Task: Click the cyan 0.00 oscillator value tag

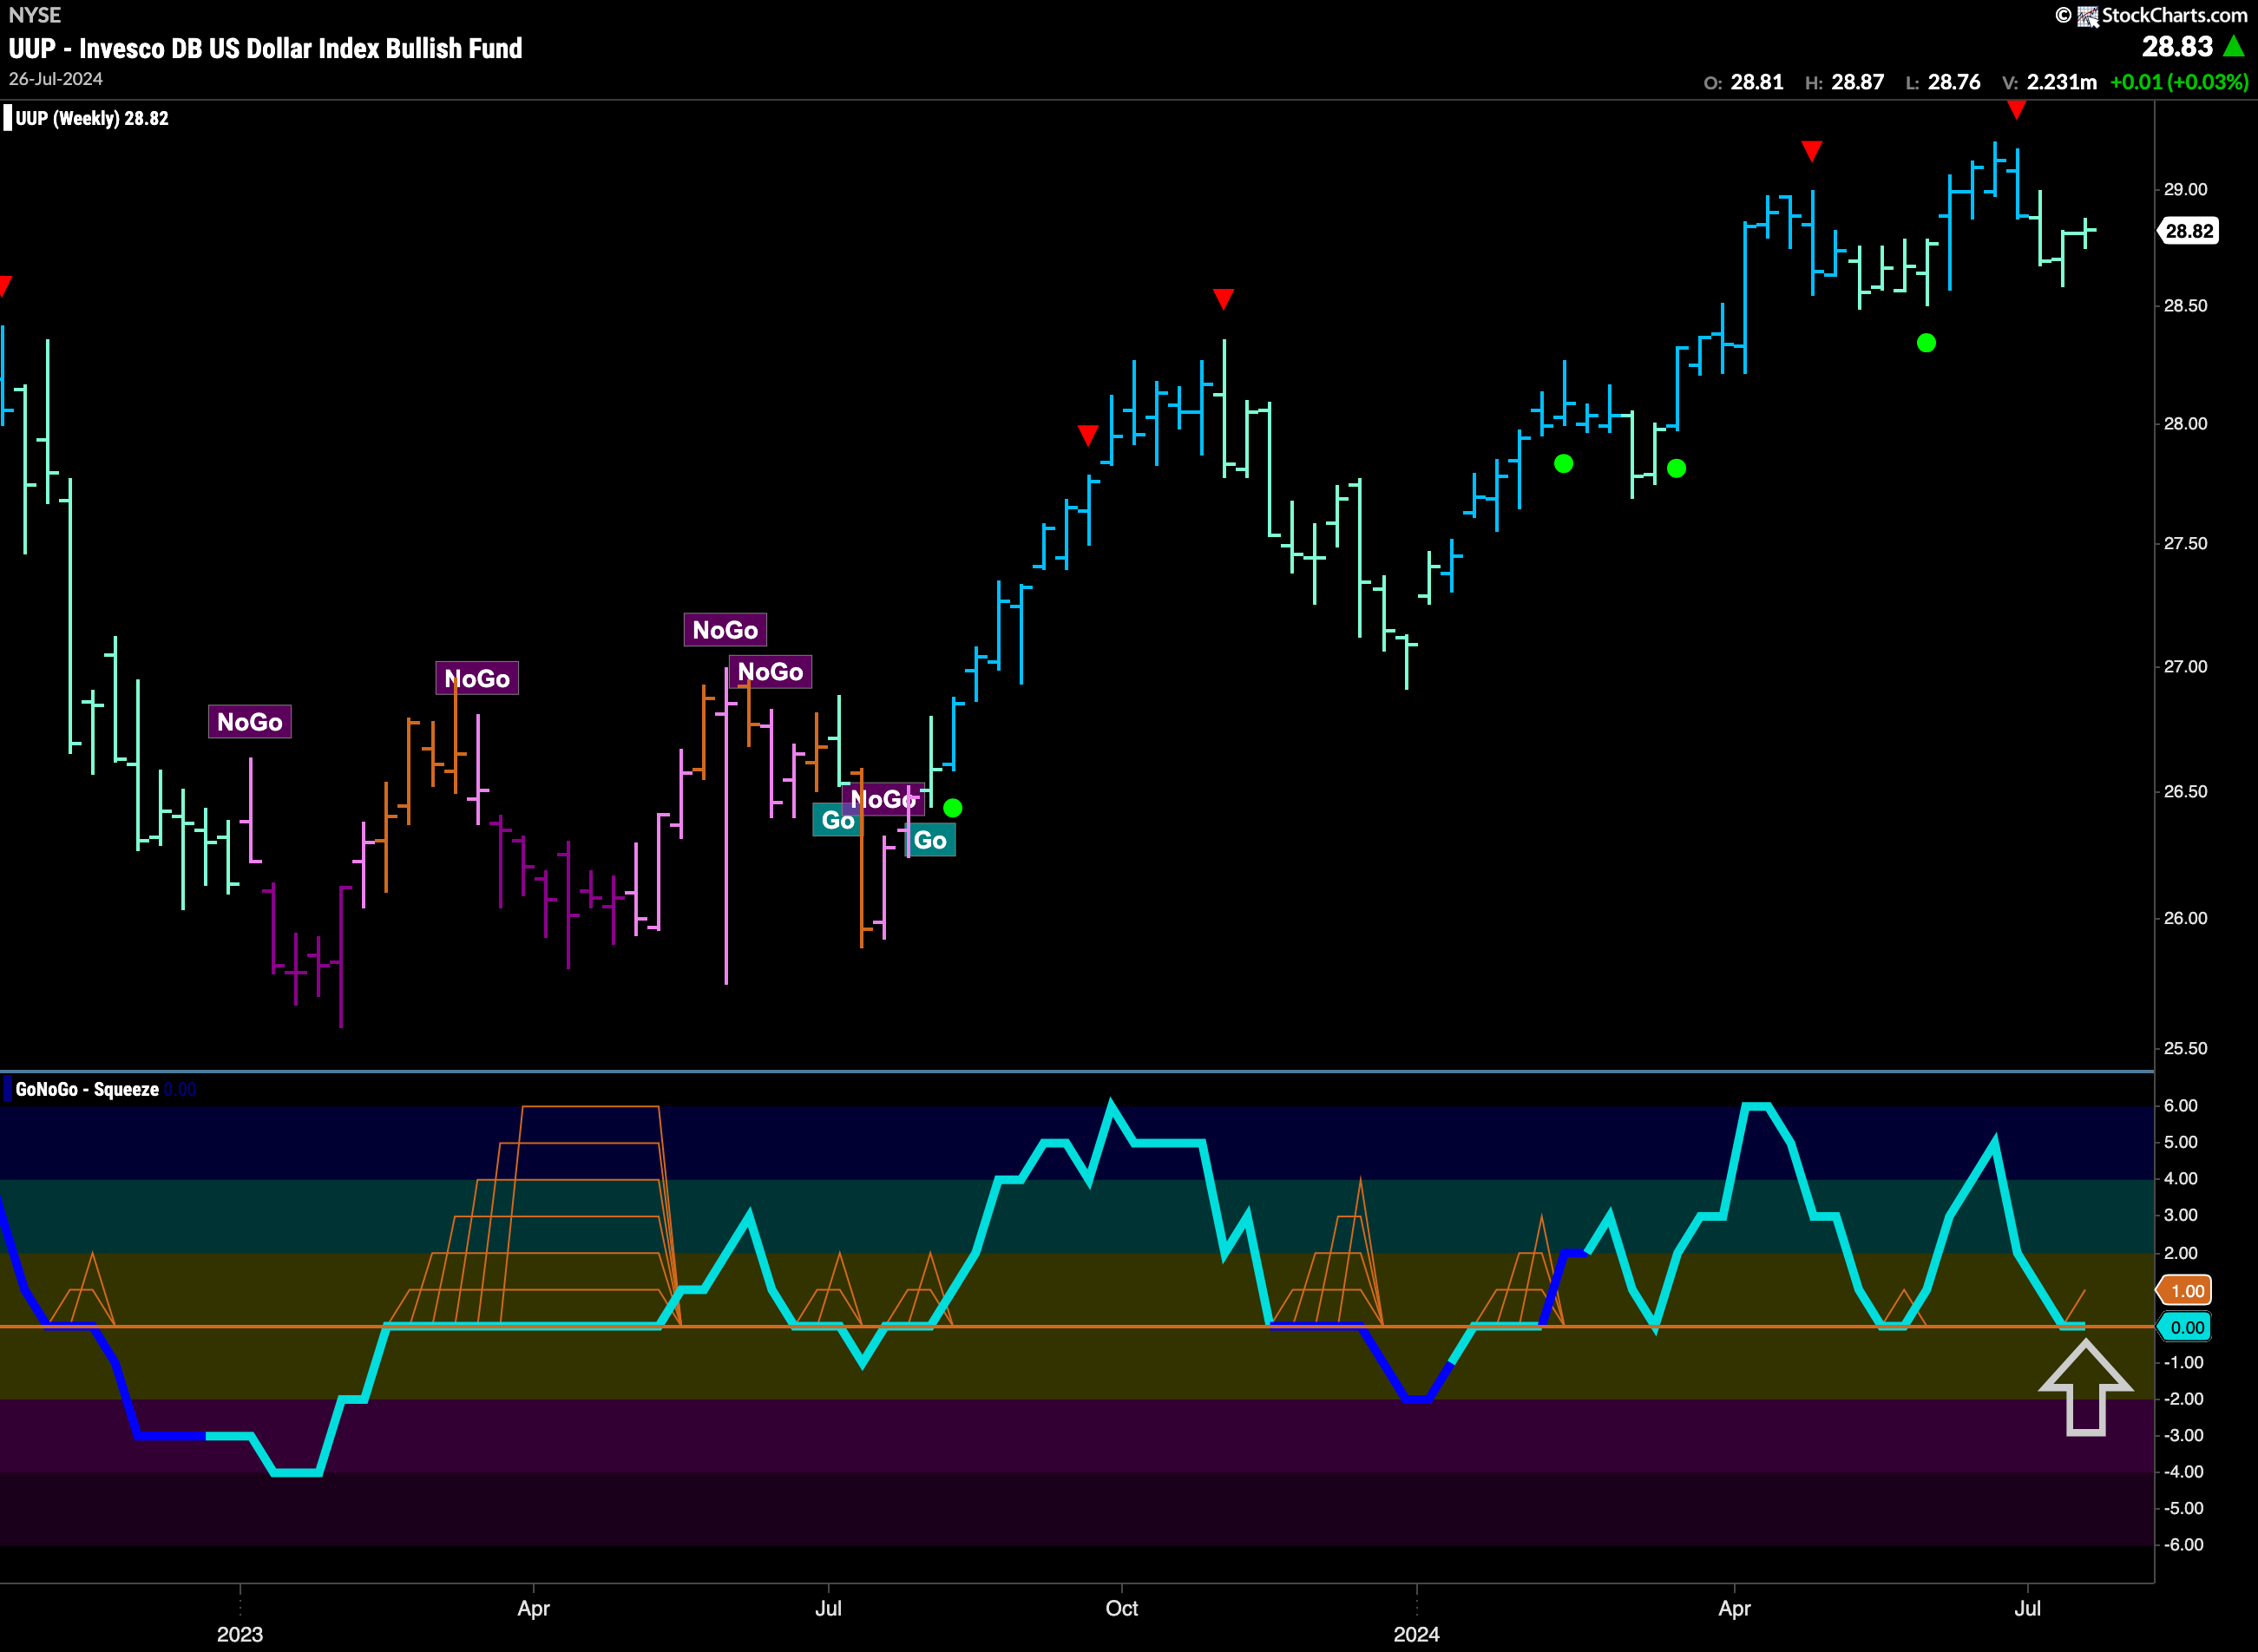Action: (2186, 1327)
